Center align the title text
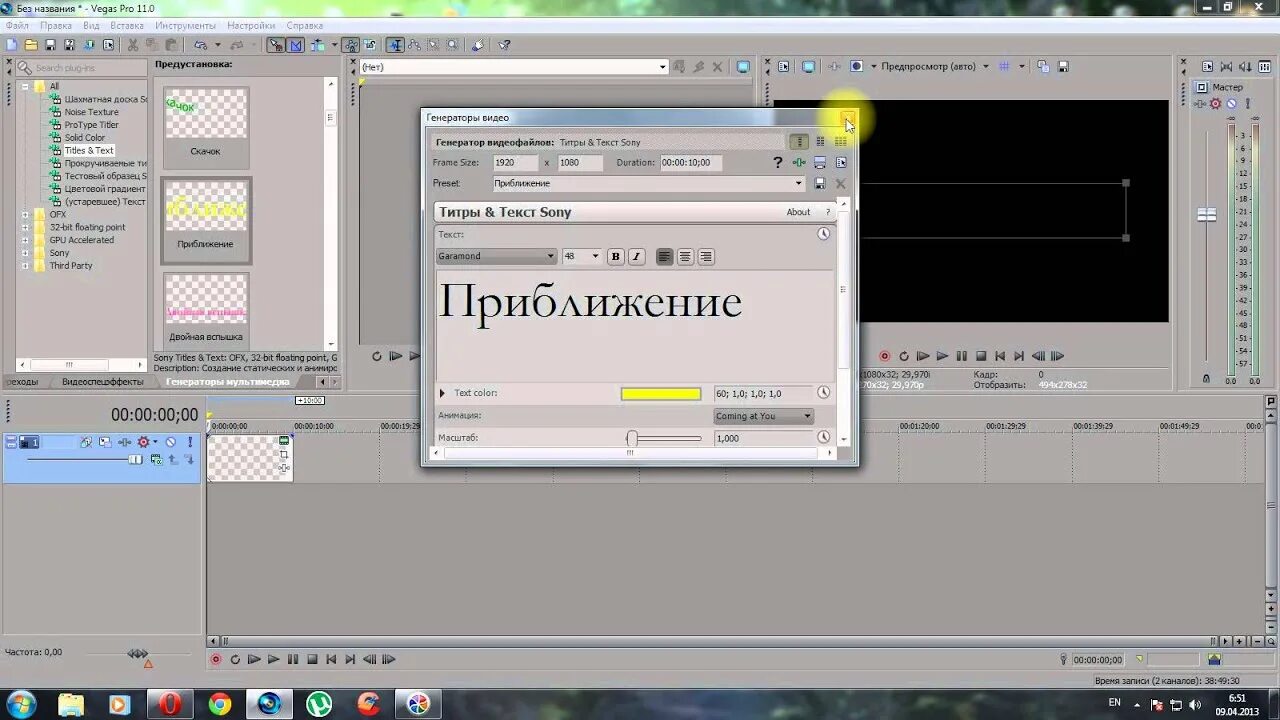Image resolution: width=1280 pixels, height=720 pixels. point(685,257)
